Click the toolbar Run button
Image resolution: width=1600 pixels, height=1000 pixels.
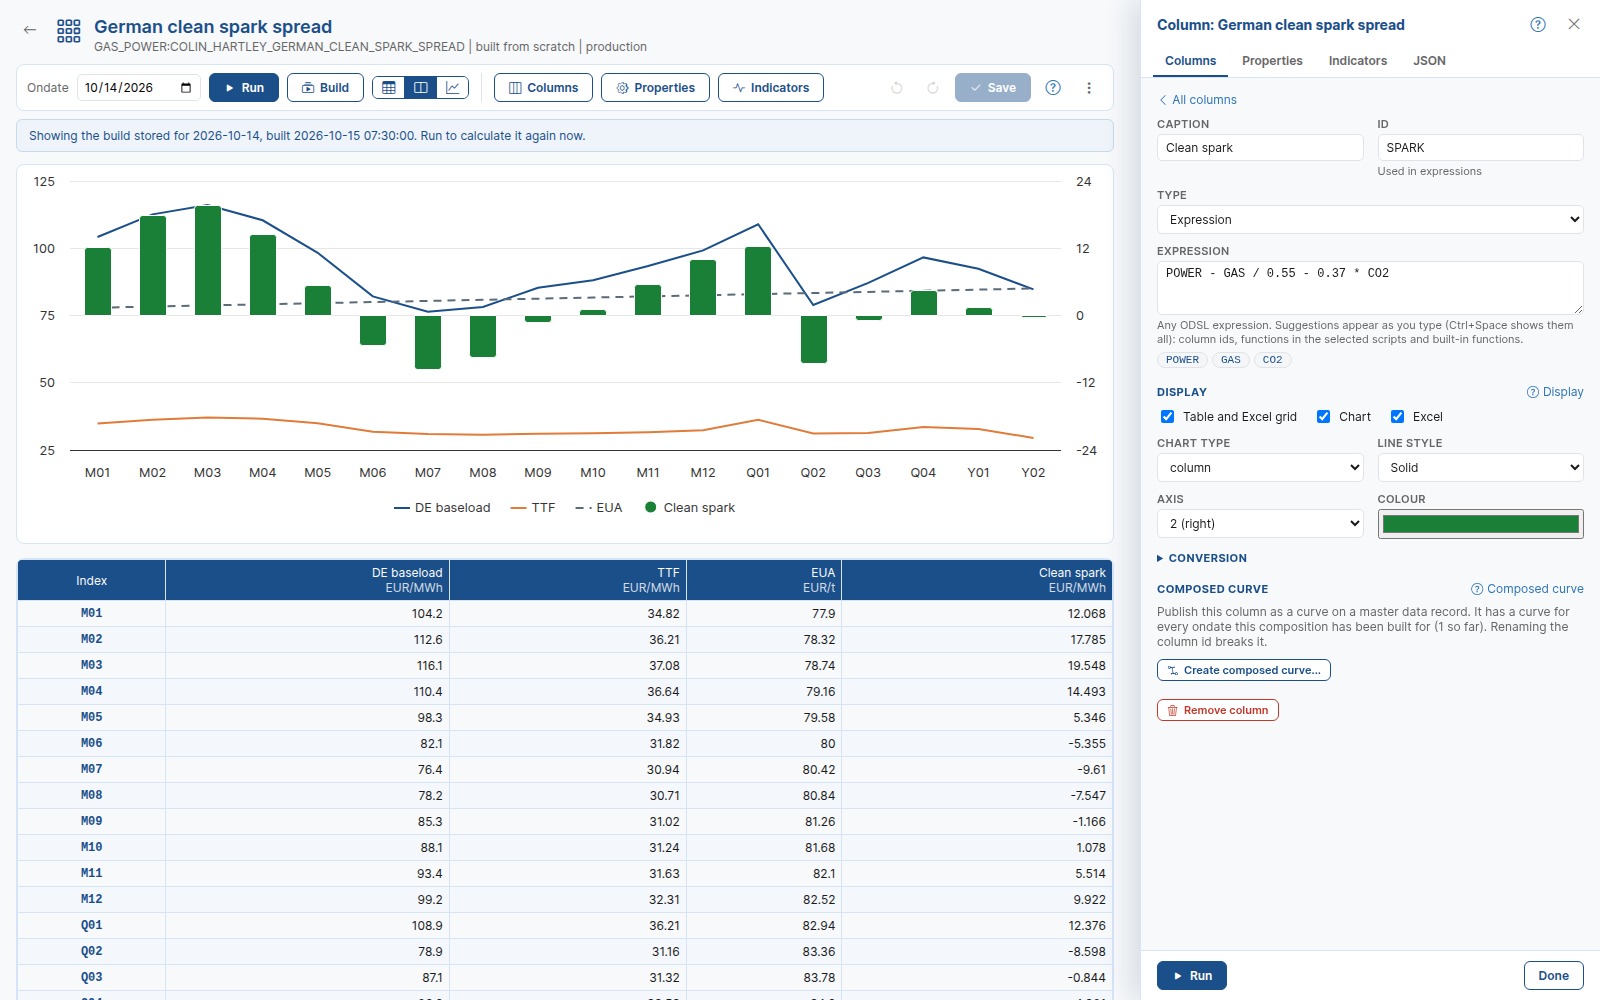coord(244,88)
